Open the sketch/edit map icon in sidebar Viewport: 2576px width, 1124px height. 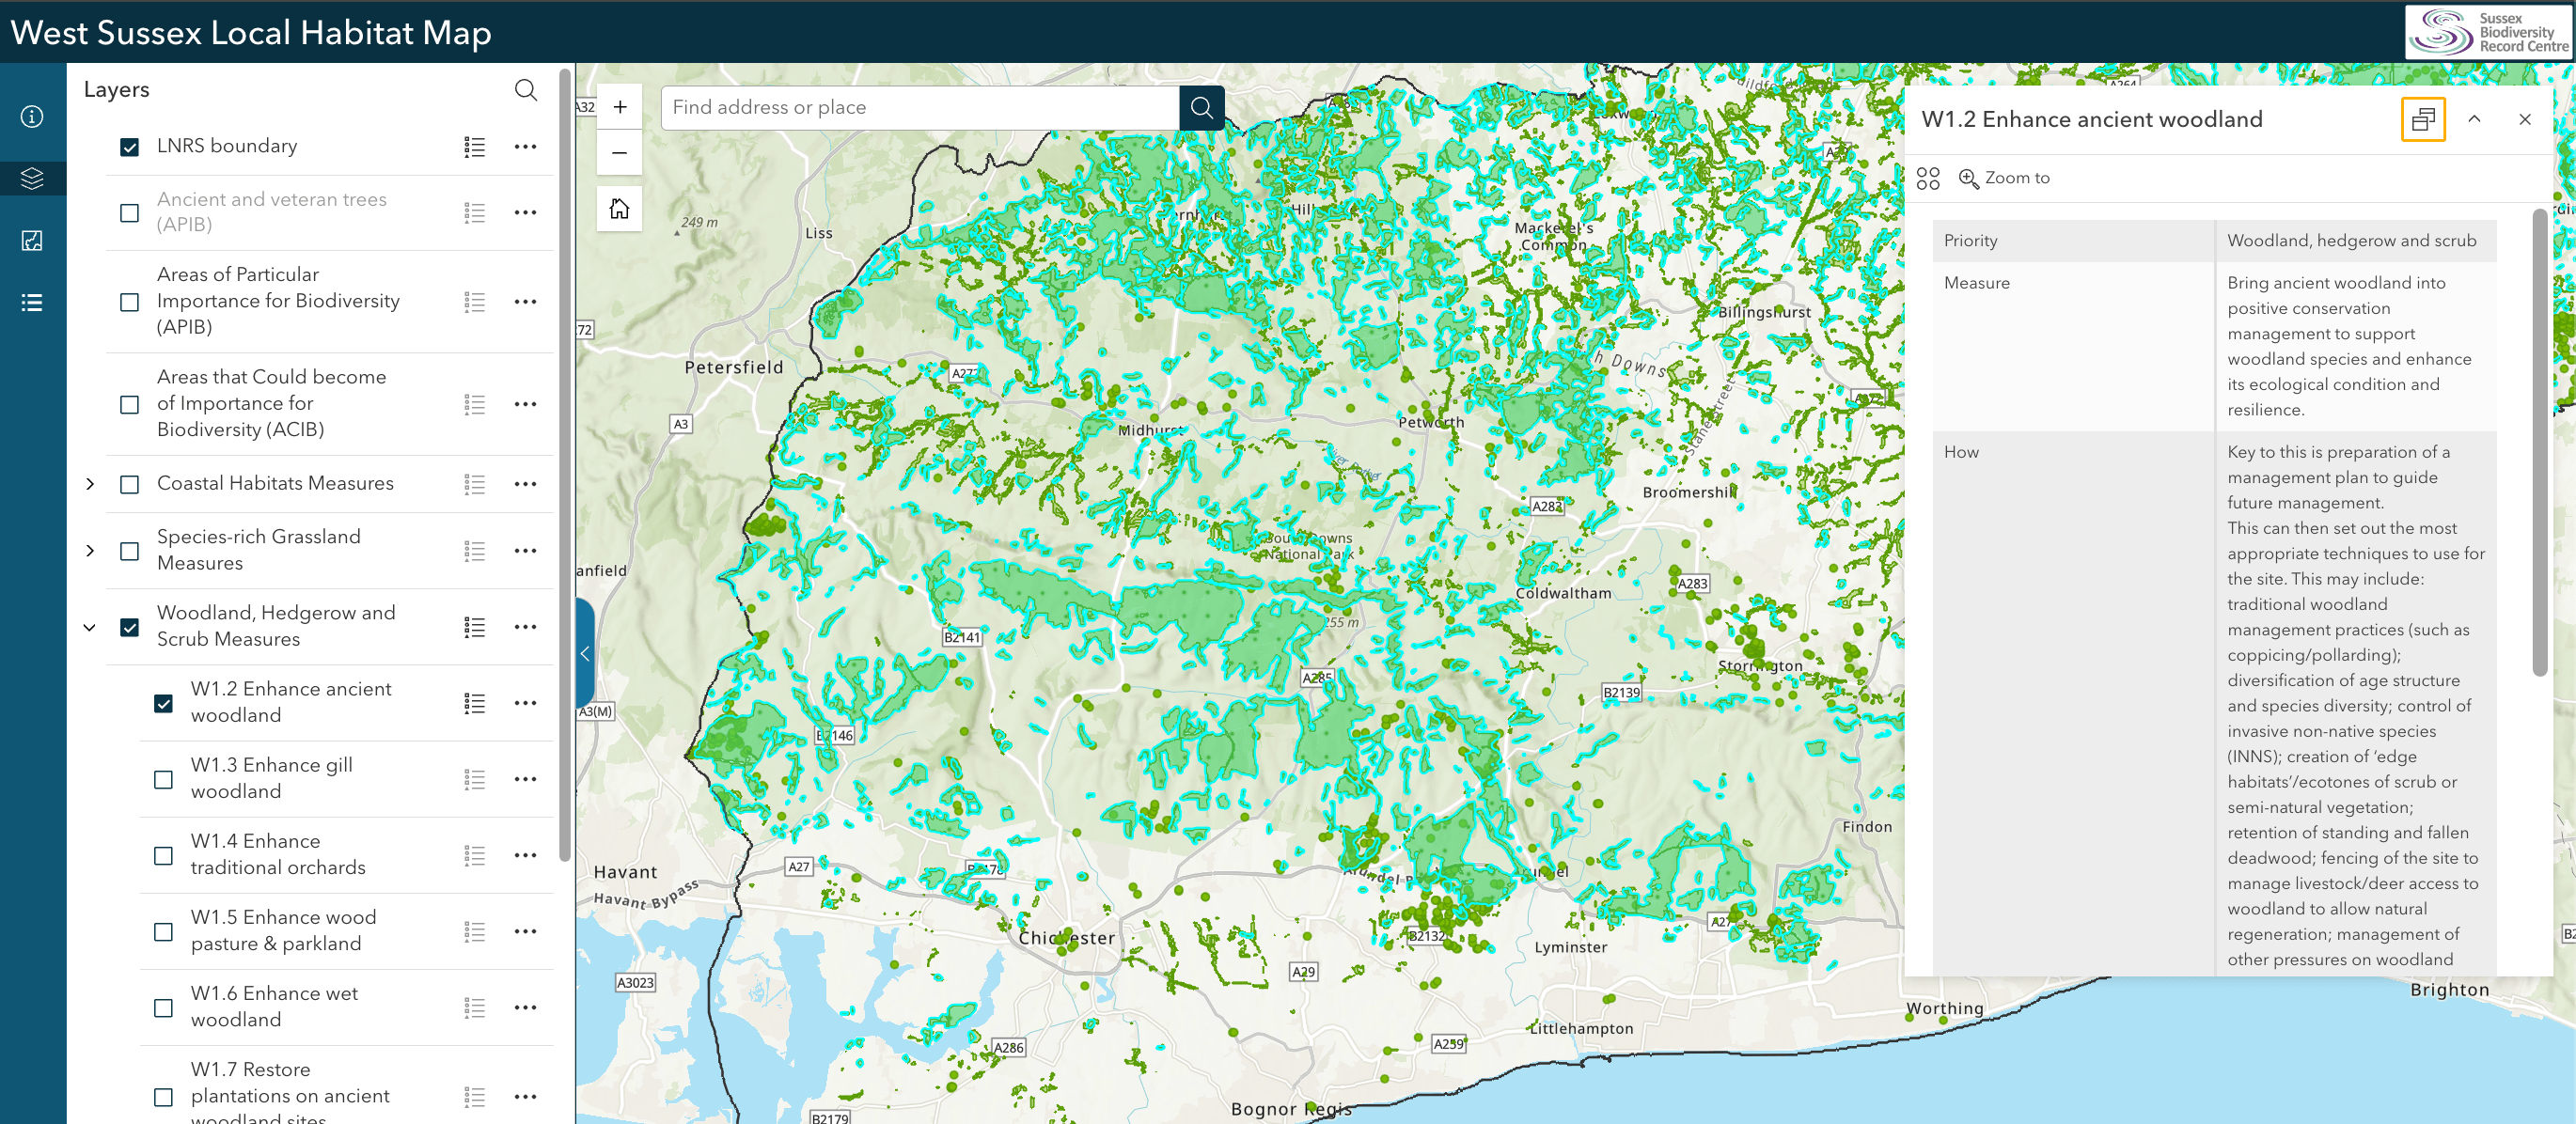(x=32, y=241)
